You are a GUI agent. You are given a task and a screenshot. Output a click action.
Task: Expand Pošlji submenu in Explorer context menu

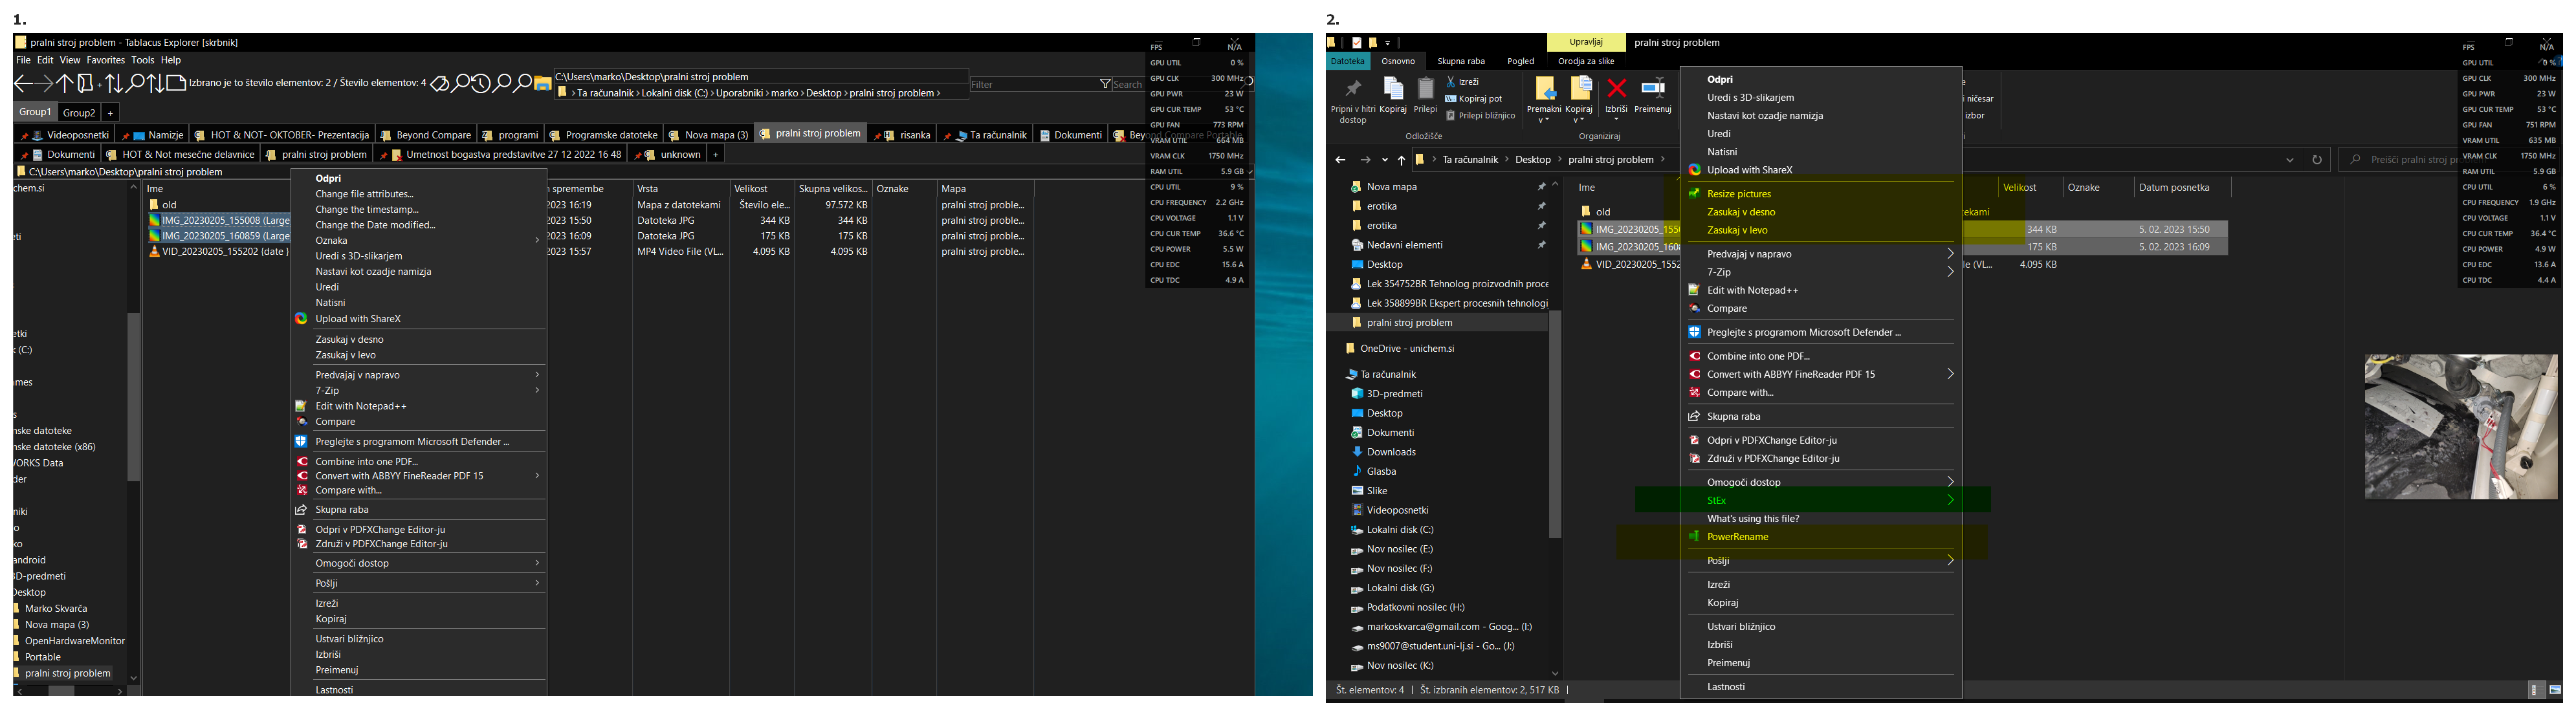tap(1820, 561)
